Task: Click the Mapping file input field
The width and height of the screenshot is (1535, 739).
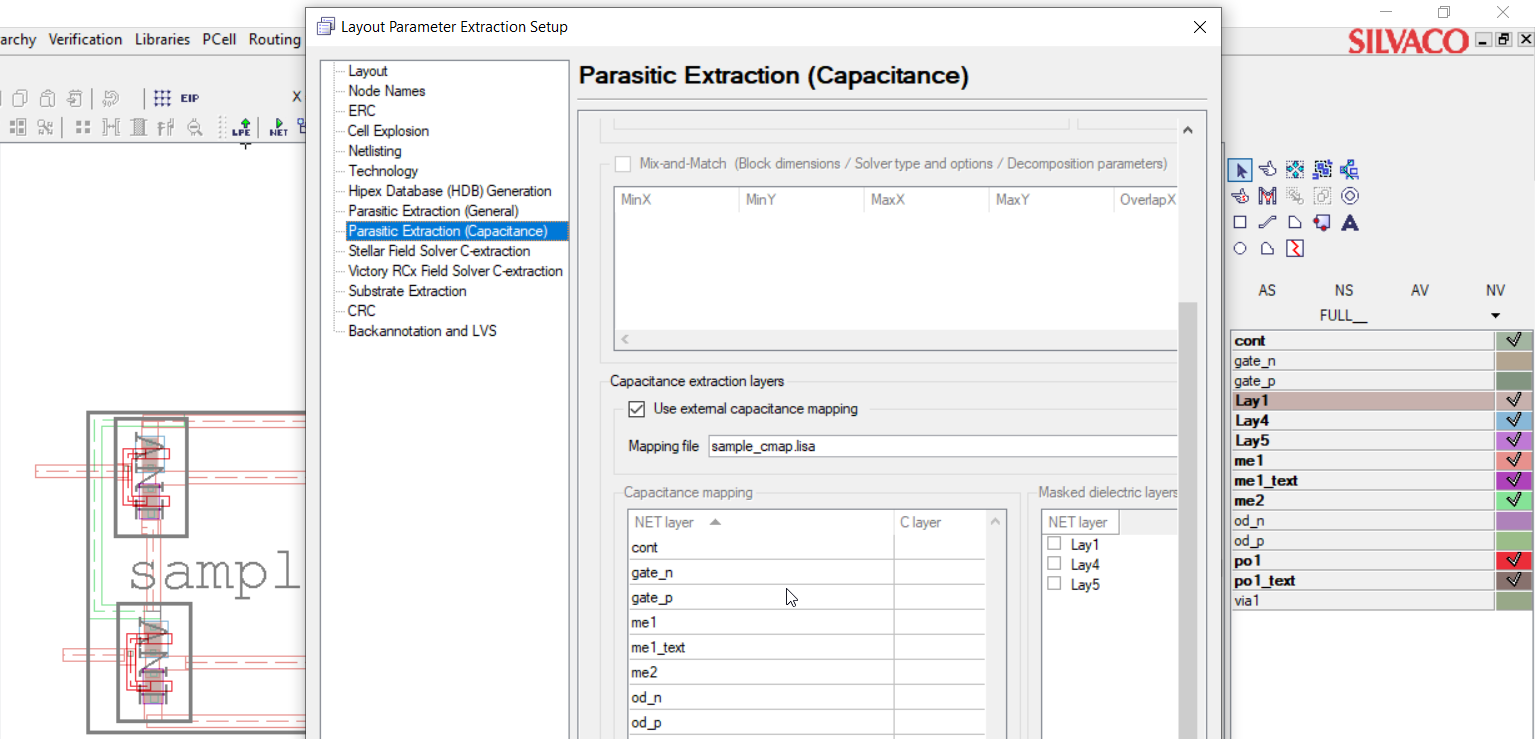Action: 942,446
